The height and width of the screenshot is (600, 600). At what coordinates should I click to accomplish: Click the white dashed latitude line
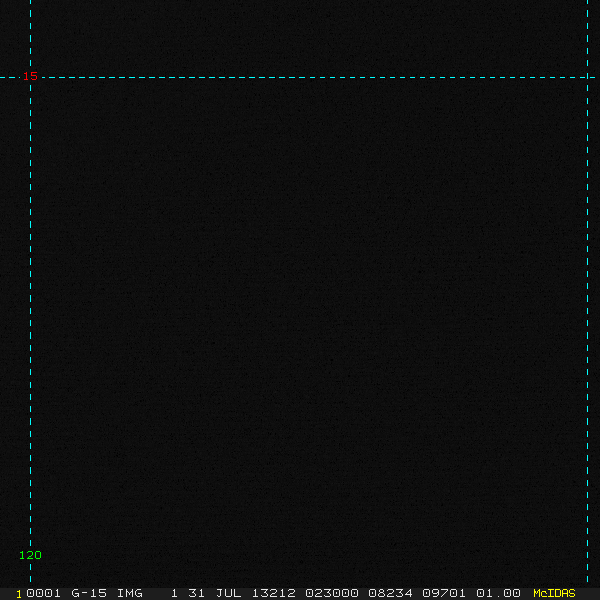tap(300, 77)
